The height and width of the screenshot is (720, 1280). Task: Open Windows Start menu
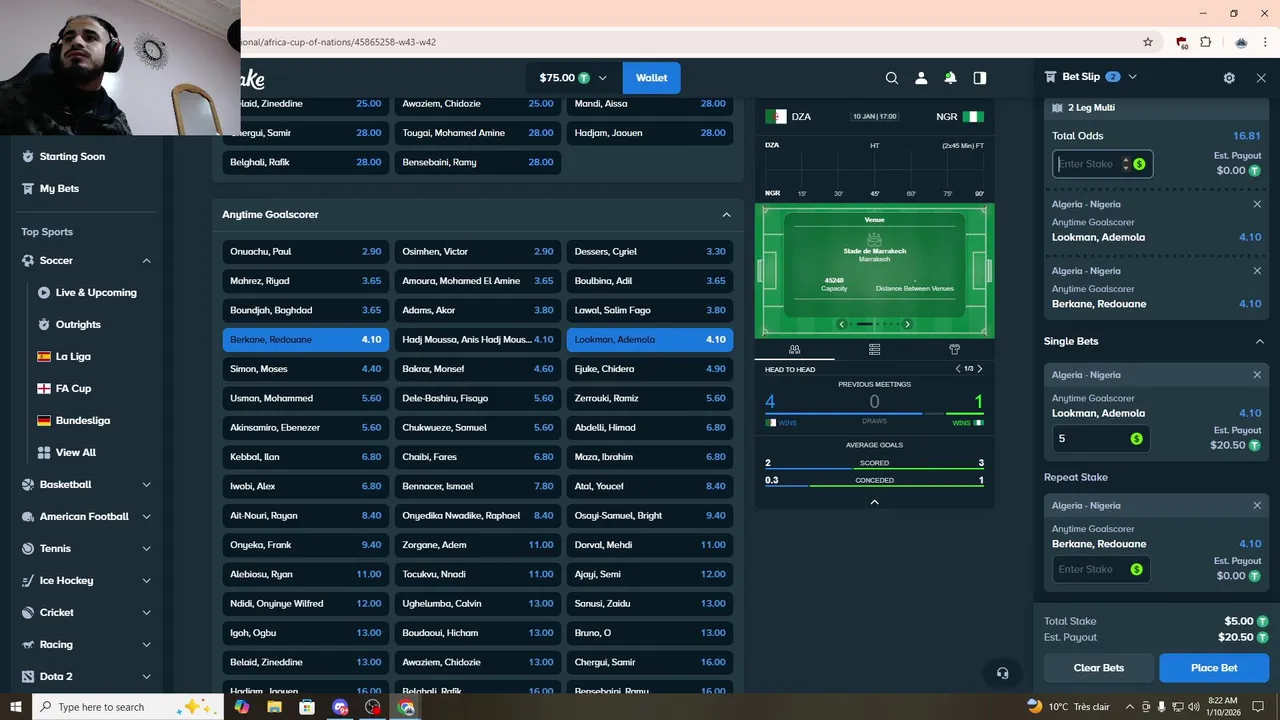tap(15, 707)
